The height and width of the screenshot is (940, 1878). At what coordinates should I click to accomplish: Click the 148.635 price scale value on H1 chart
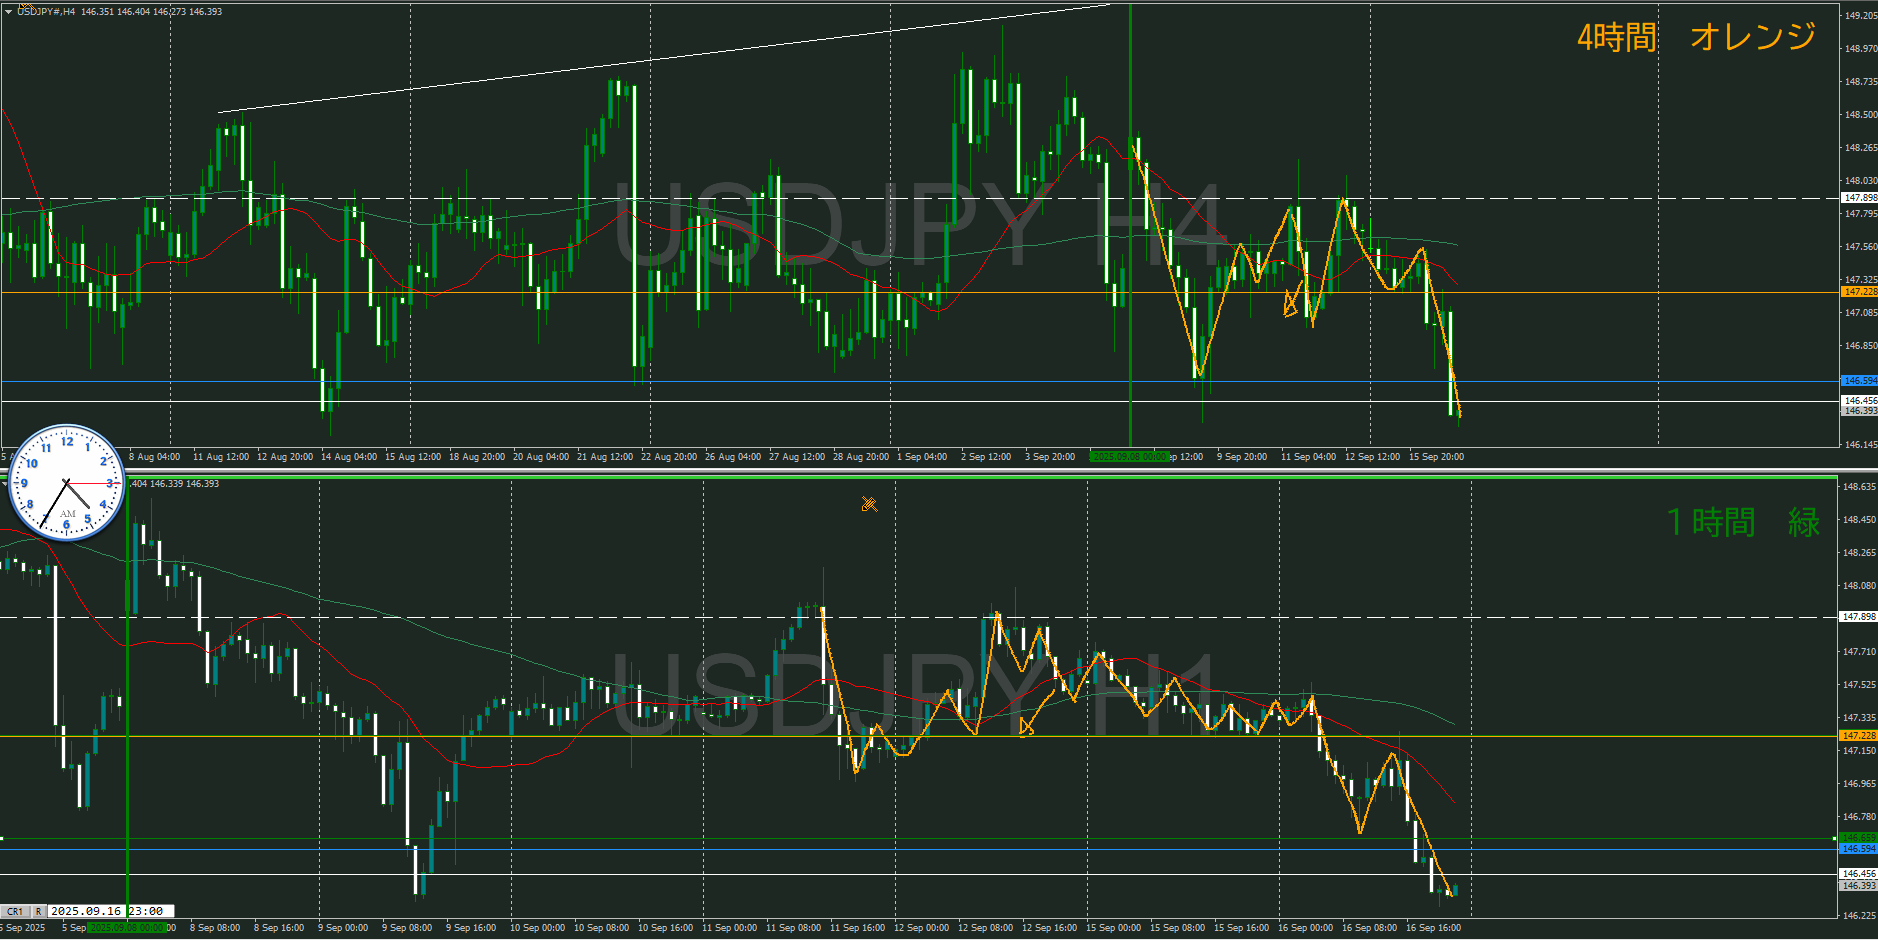coord(1860,487)
